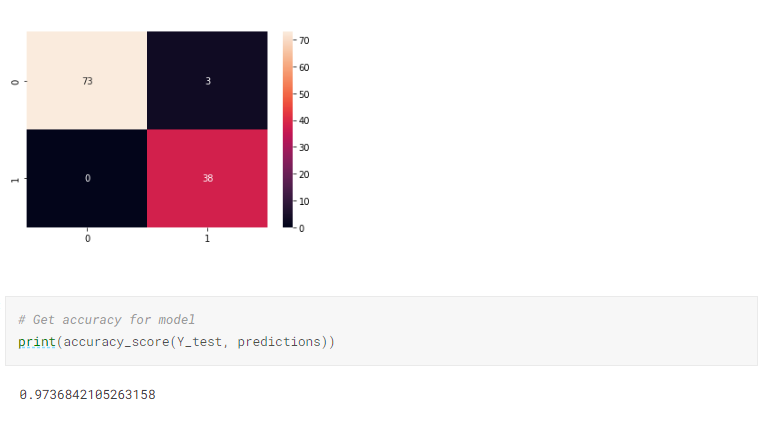
Task: Click the heatmap cell showing 73
Action: [87, 81]
